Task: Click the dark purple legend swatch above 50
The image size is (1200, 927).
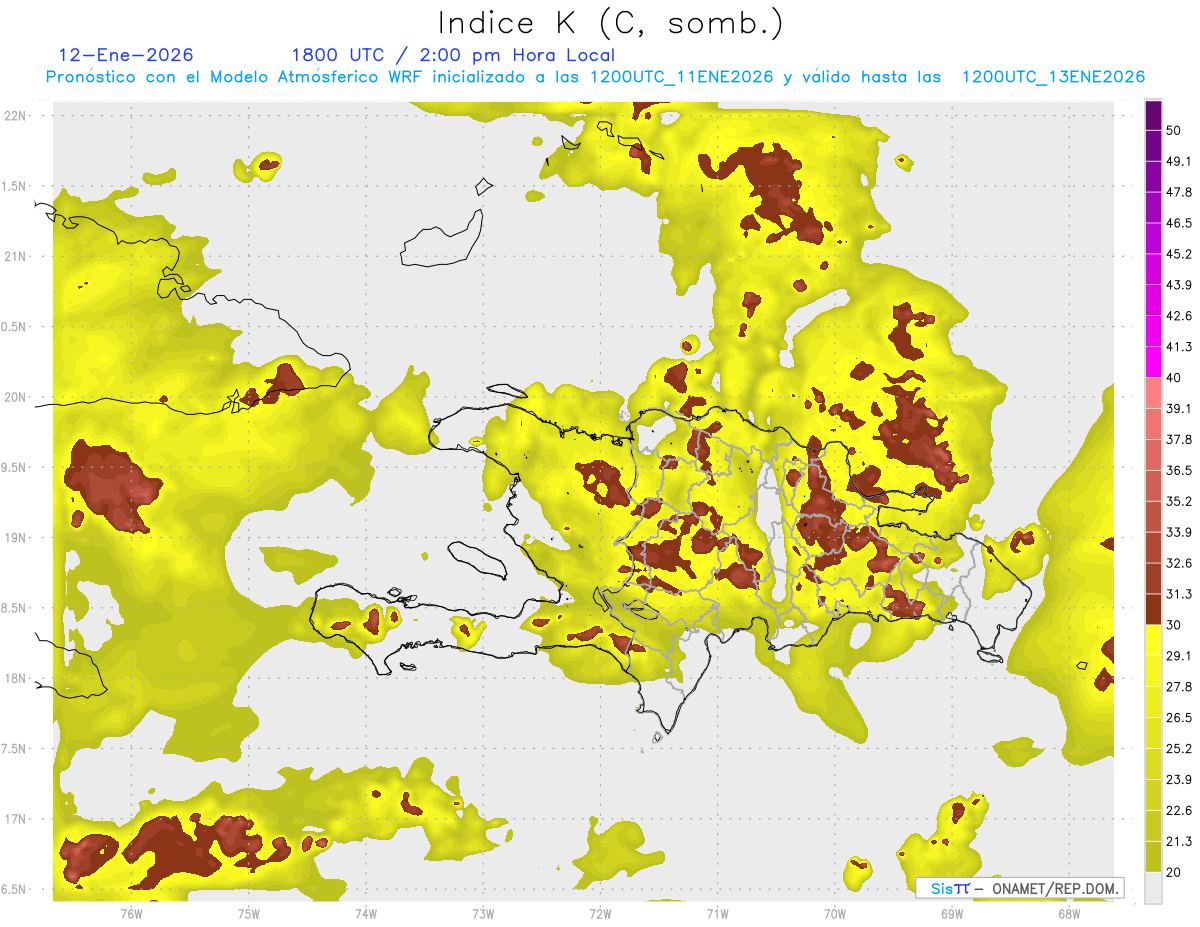Action: click(1153, 115)
